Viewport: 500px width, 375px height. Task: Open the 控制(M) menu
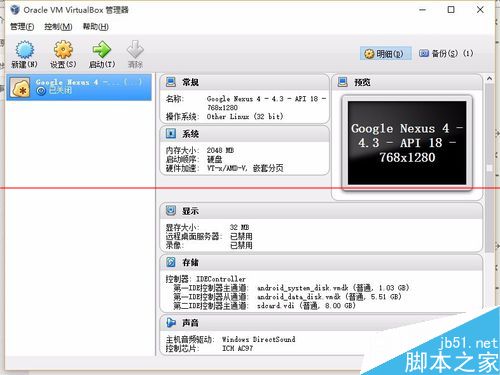58,27
